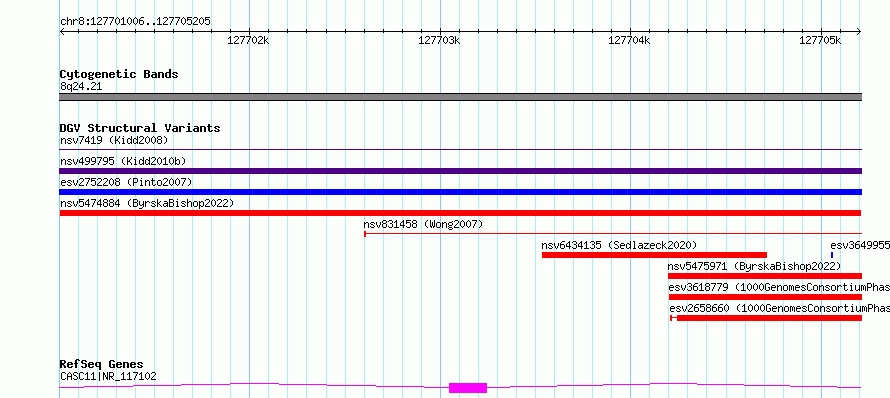Click the RefSeq Genes track title
Image resolution: width=890 pixels, height=398 pixels.
tap(102, 365)
